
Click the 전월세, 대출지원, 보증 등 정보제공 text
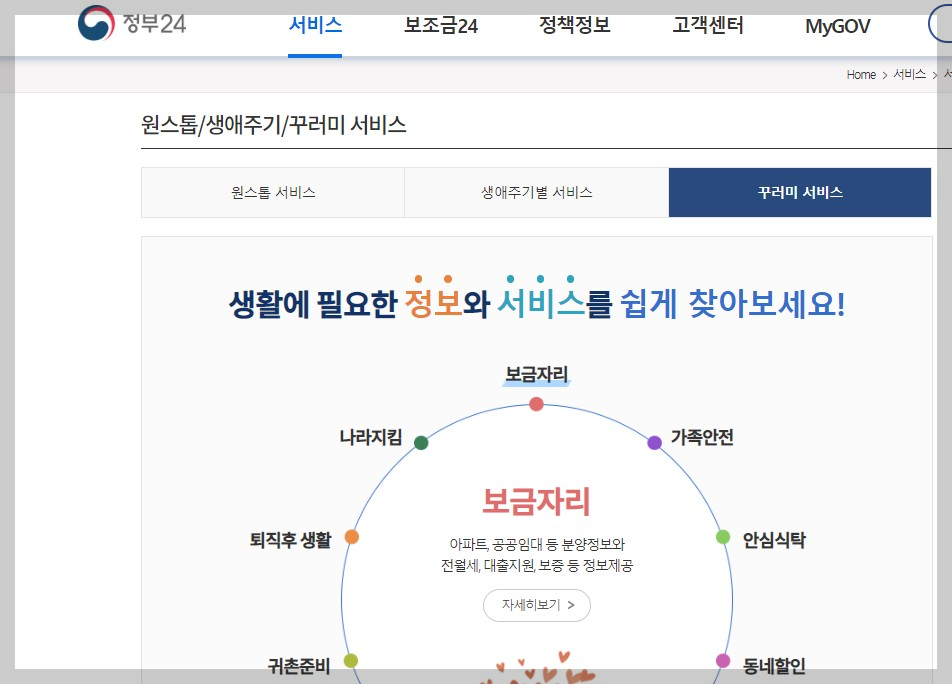(537, 566)
